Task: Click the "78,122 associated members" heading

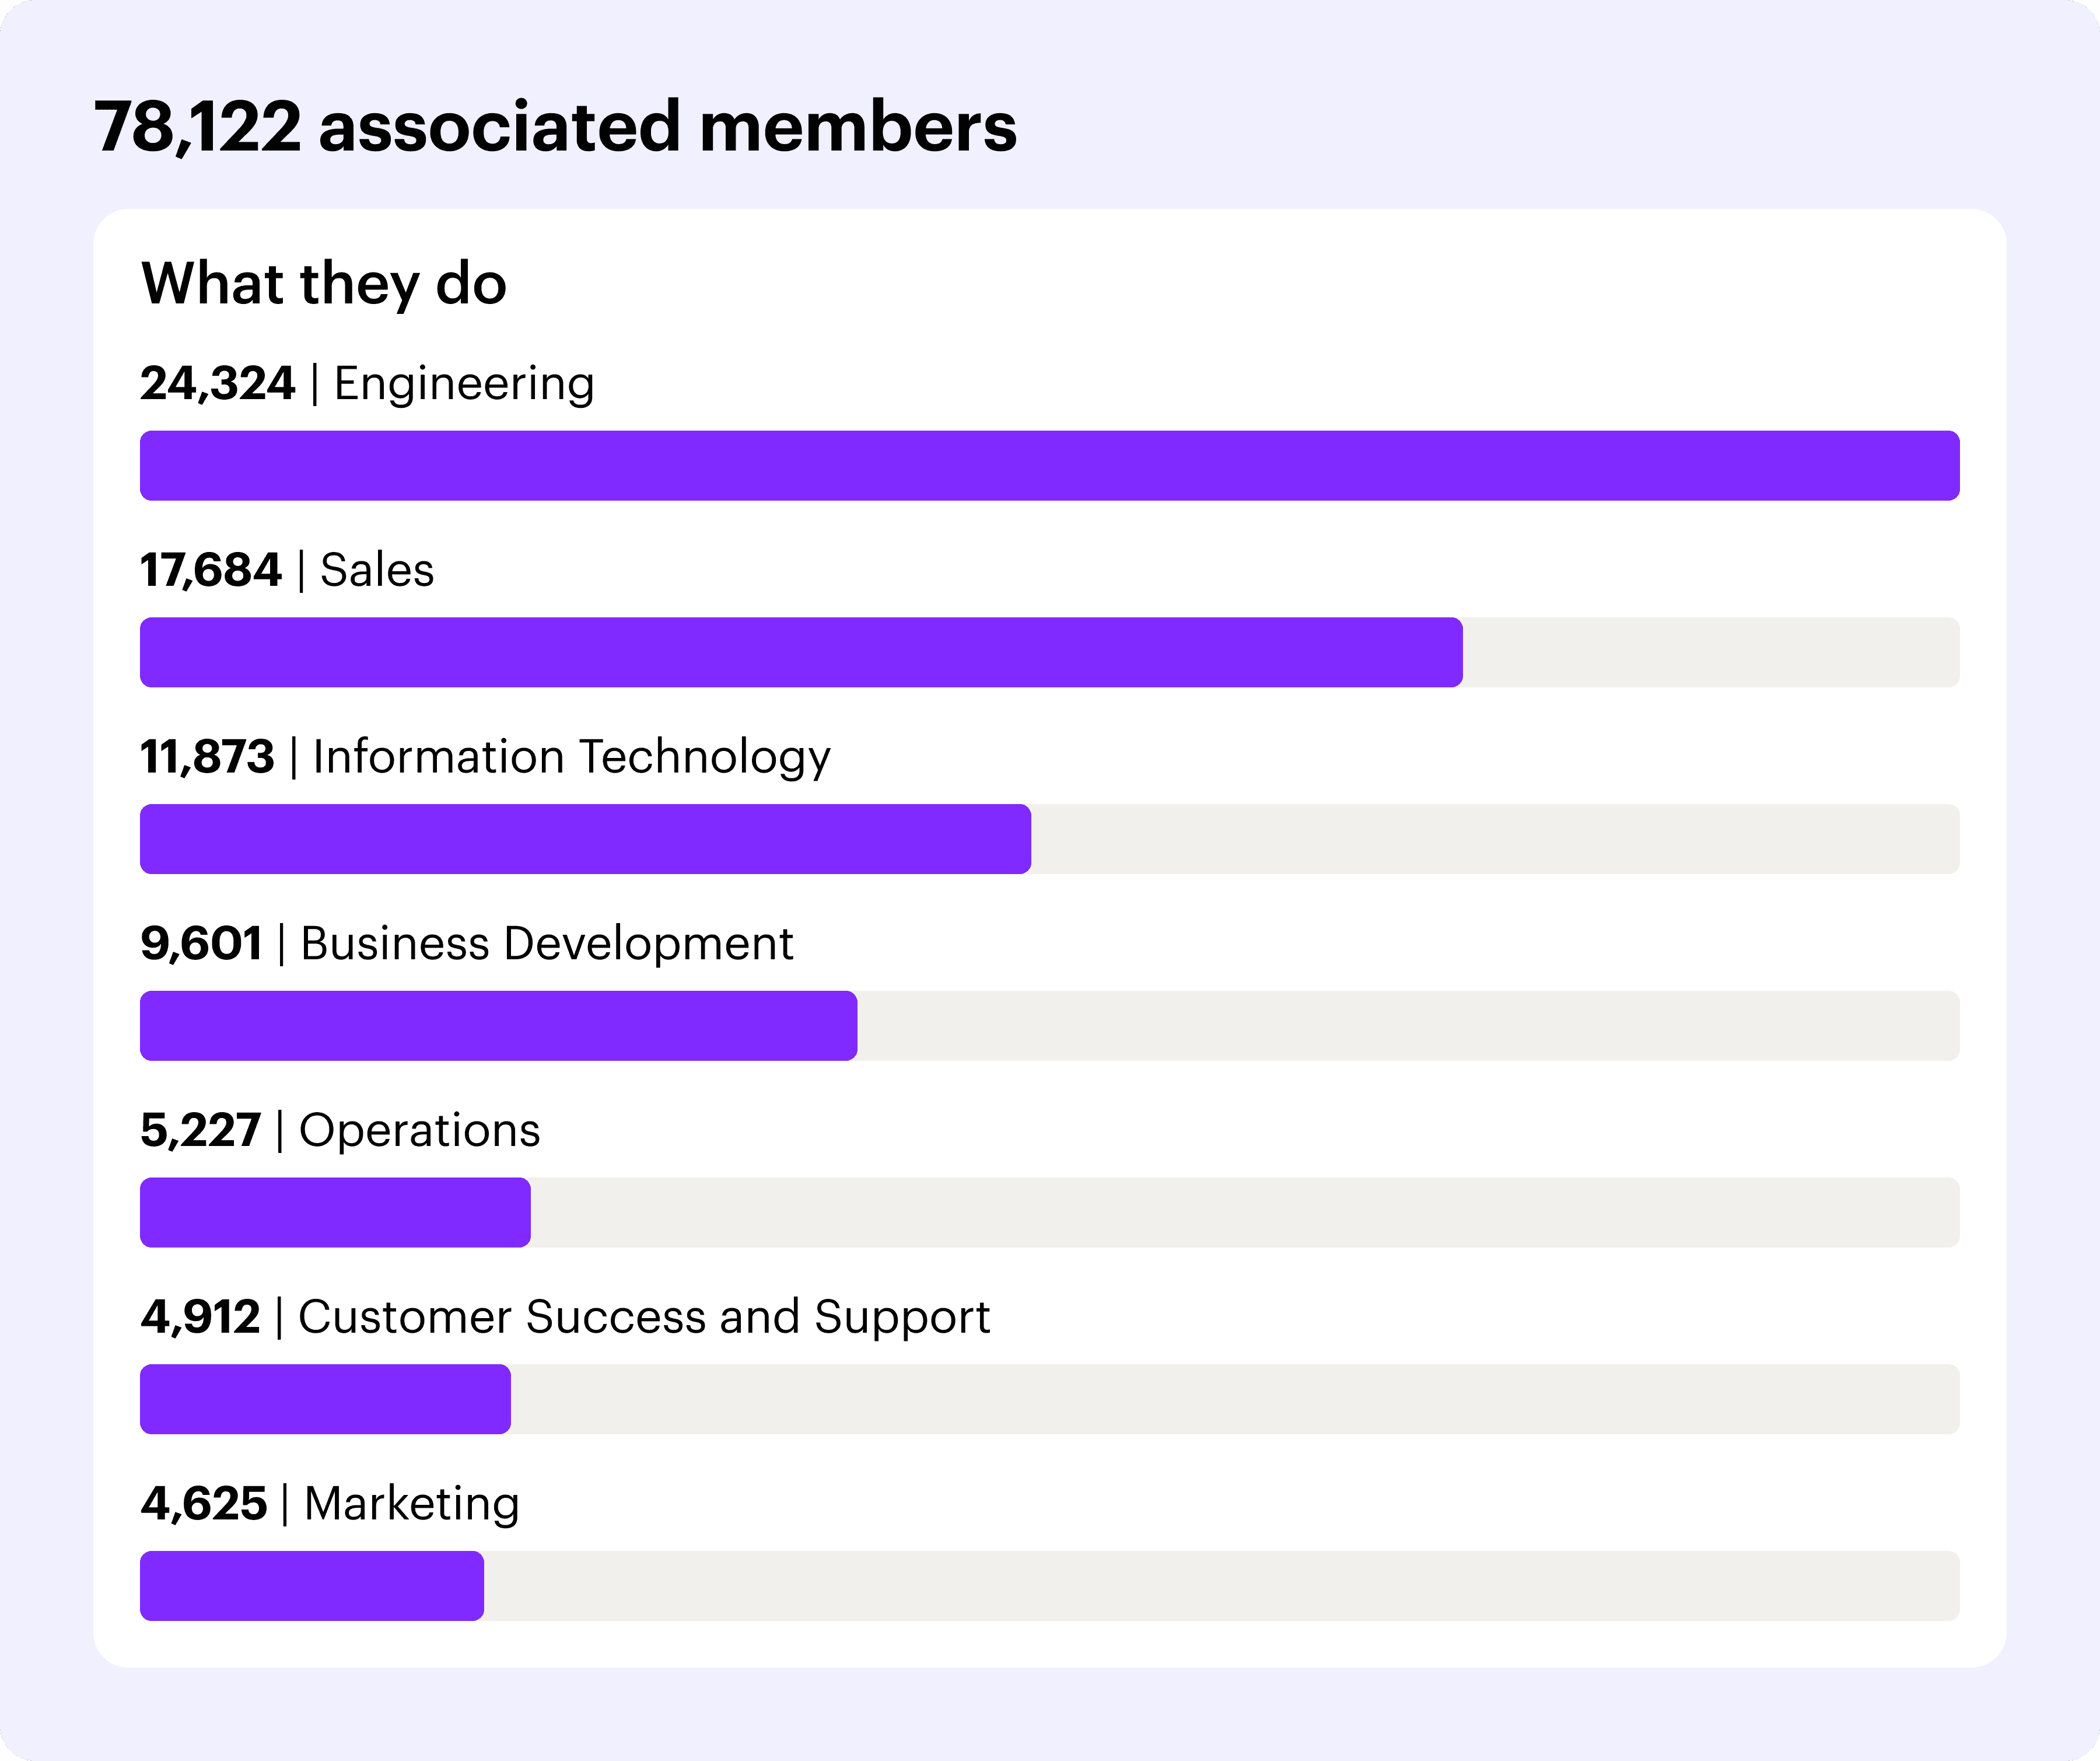Action: click(x=555, y=128)
